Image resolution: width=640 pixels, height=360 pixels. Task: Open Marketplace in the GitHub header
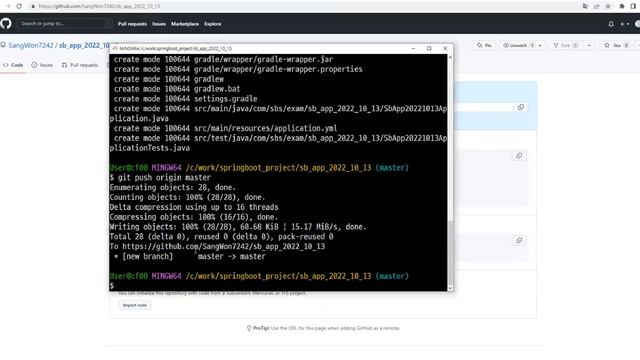[185, 24]
